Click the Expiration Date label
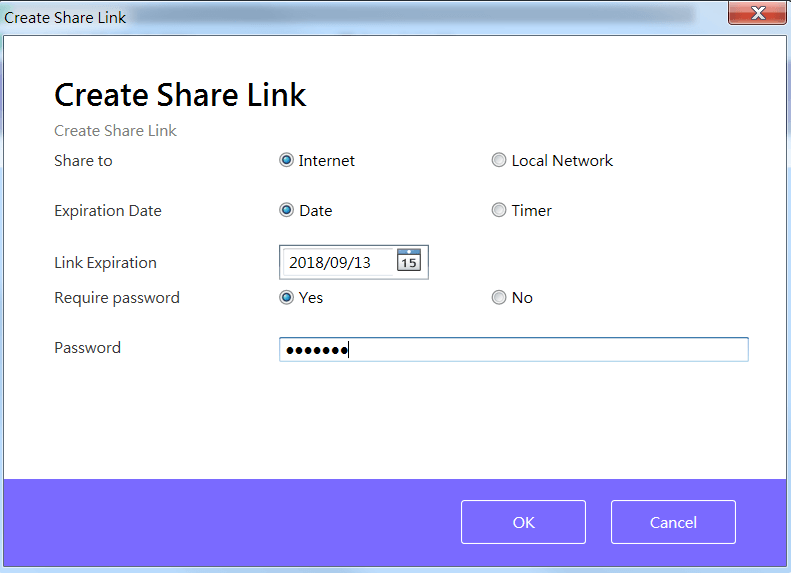Image resolution: width=791 pixels, height=573 pixels. point(107,211)
